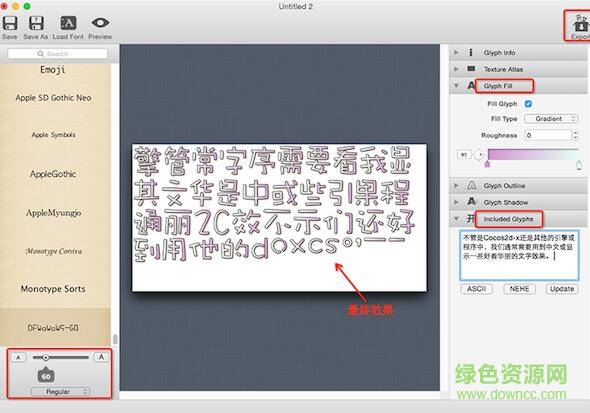Click the NEHE button
590x413 pixels.
(x=519, y=289)
